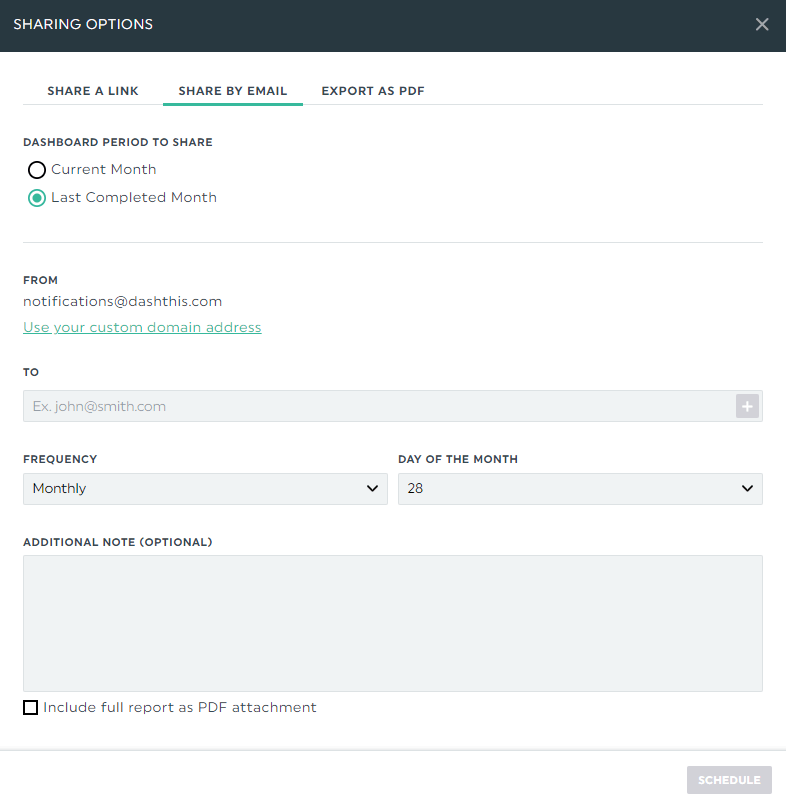The height and width of the screenshot is (801, 786).
Task: Click the Day of the Month chevron arrow
Action: (x=747, y=489)
